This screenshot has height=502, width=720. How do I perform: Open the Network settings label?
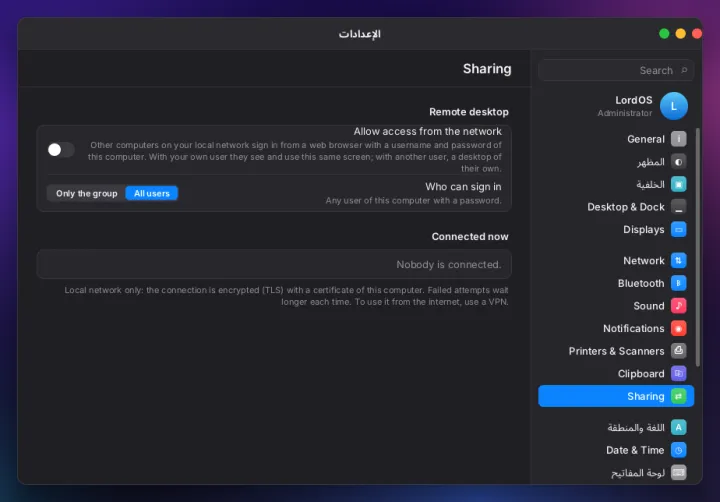pos(644,261)
